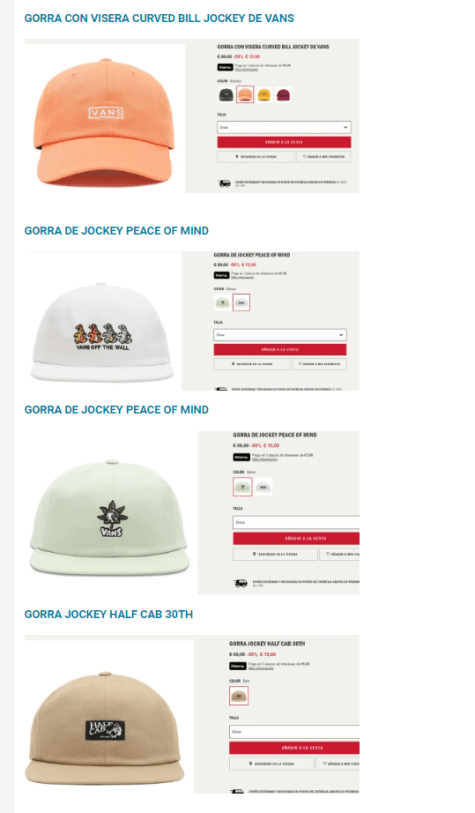
Task: Select the burgundy cap color swatch
Action: click(x=283, y=95)
